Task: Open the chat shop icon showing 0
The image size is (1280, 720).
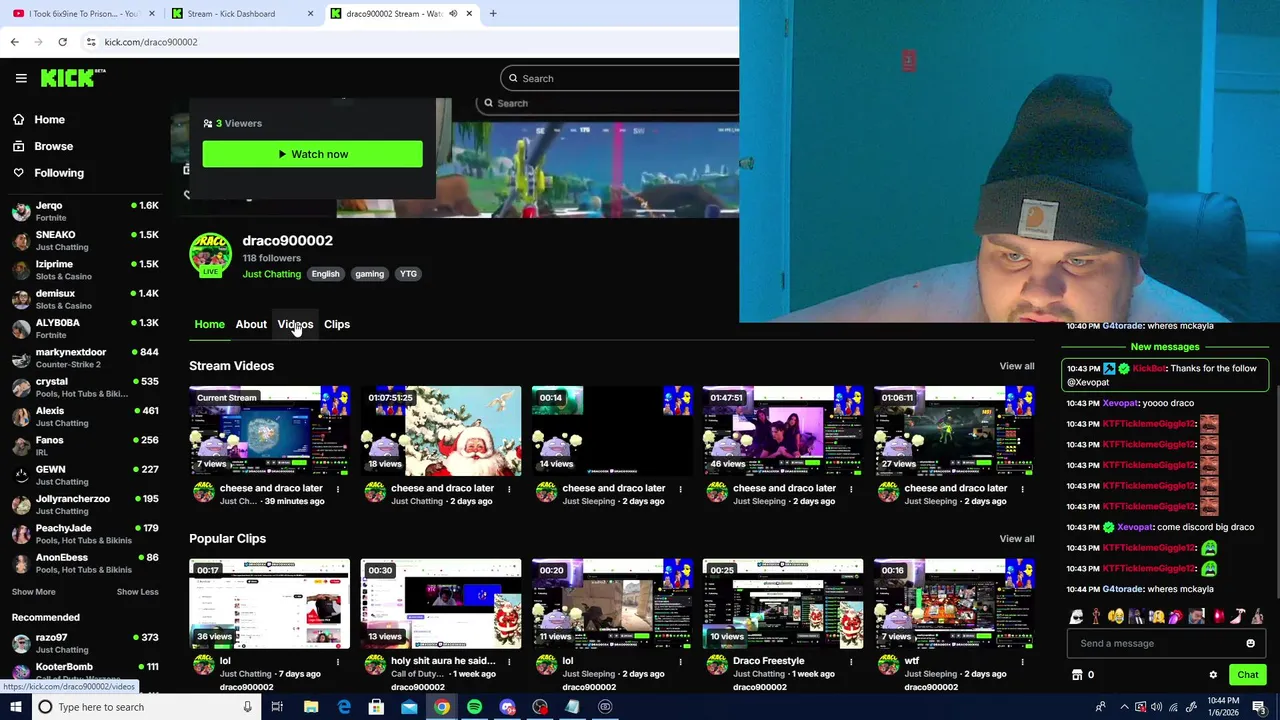Action: click(x=1082, y=675)
